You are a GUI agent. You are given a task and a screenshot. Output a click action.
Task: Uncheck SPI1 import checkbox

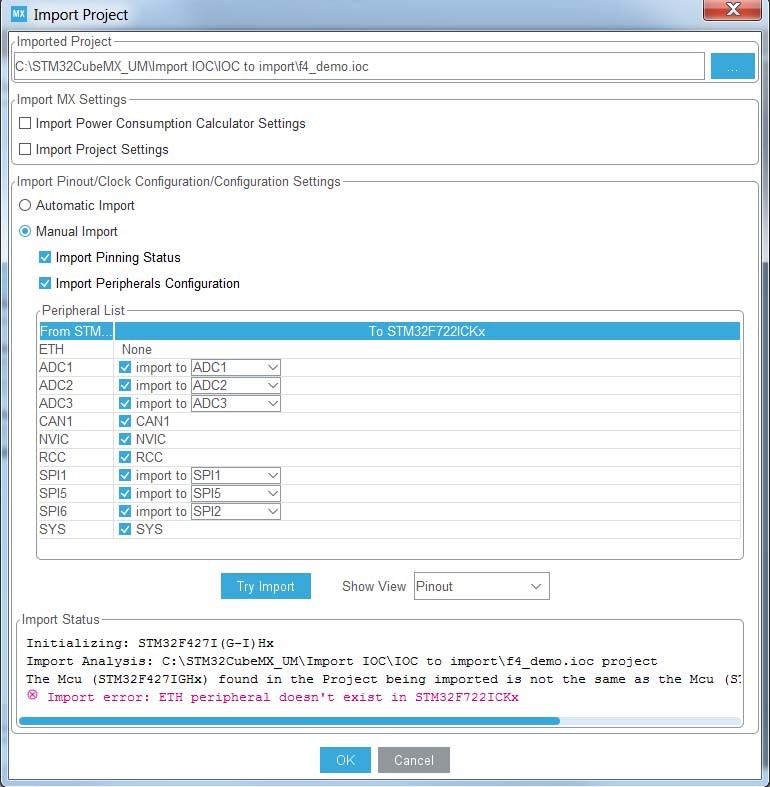tap(125, 475)
